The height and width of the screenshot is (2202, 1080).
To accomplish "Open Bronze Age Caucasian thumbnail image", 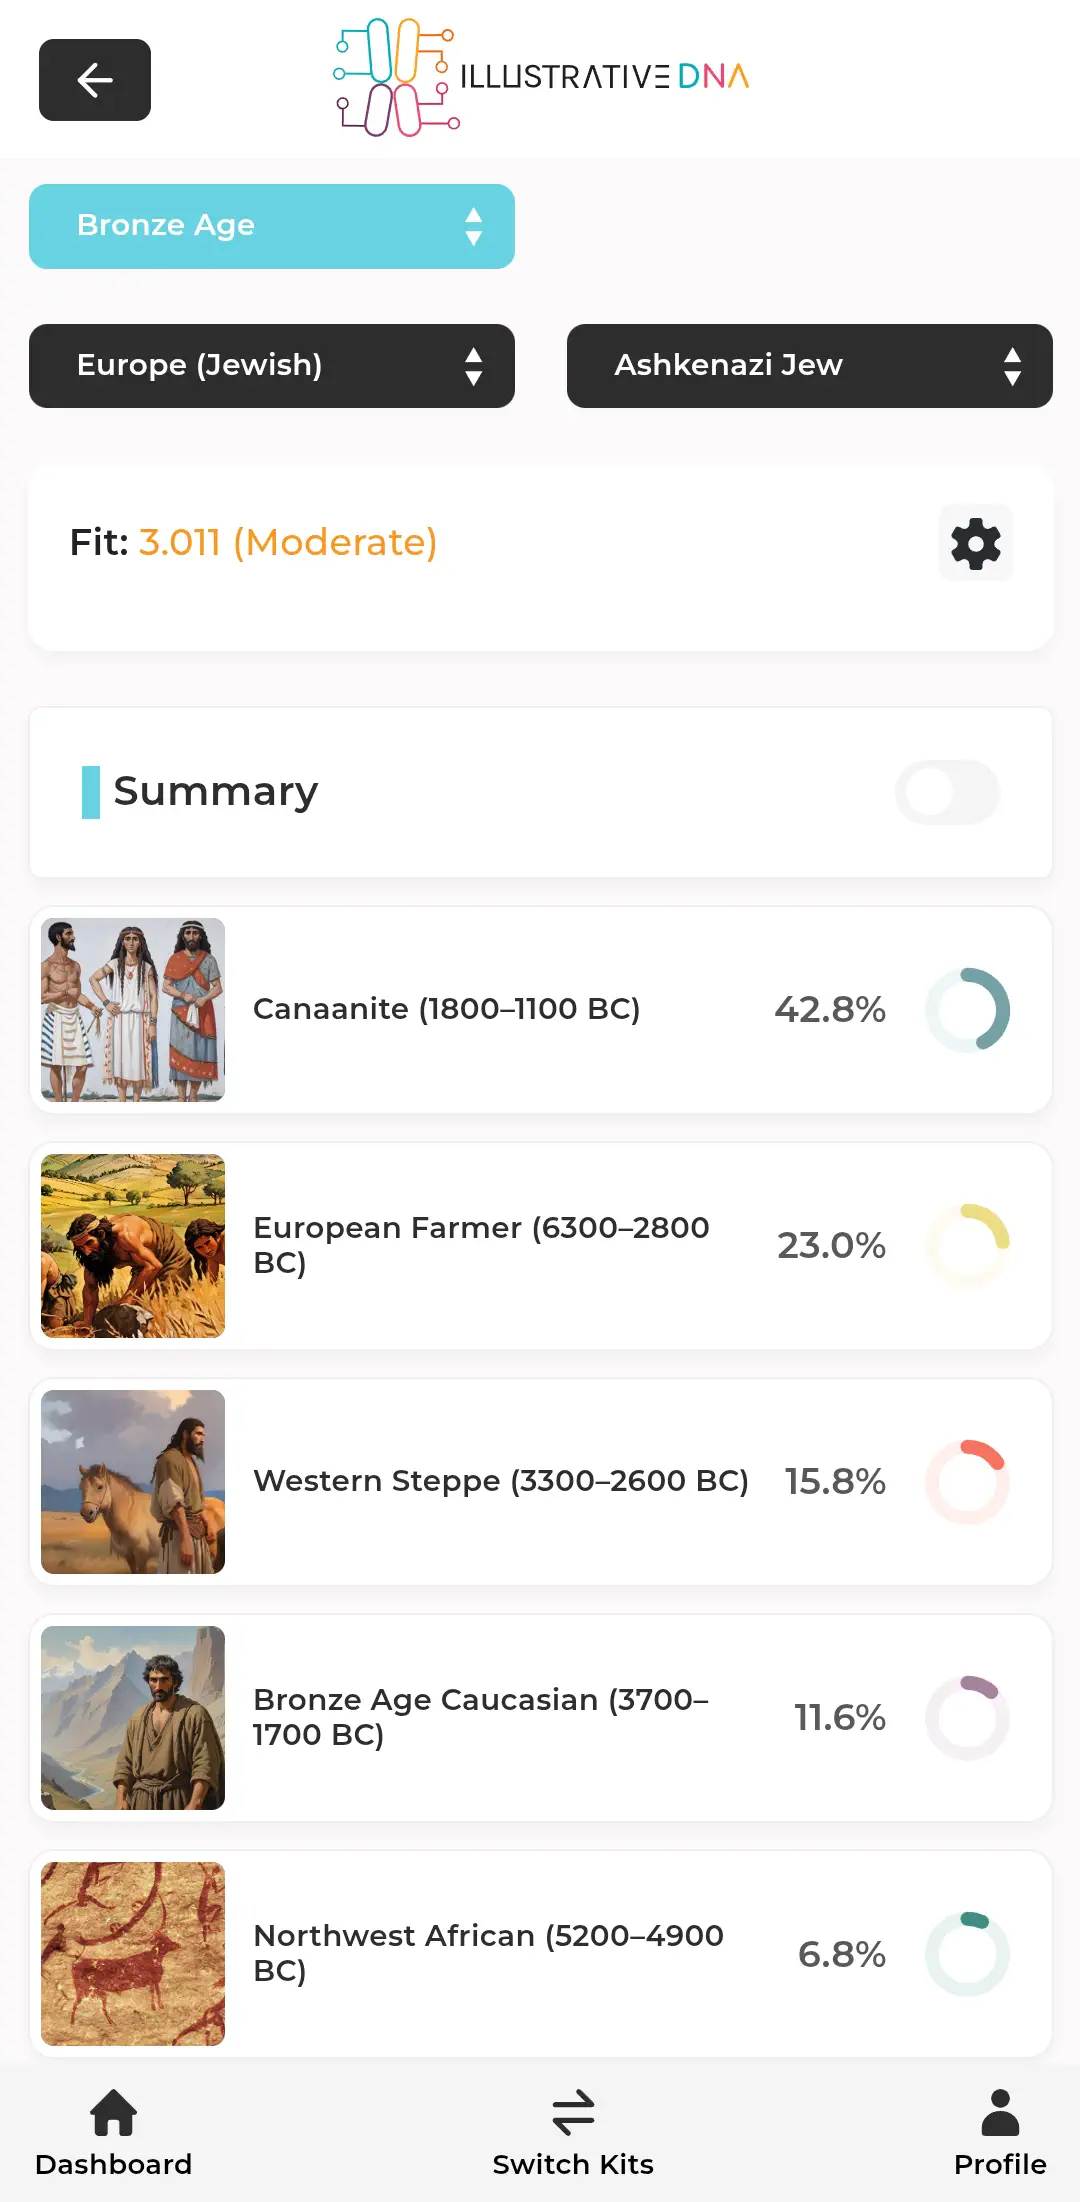I will [133, 1718].
